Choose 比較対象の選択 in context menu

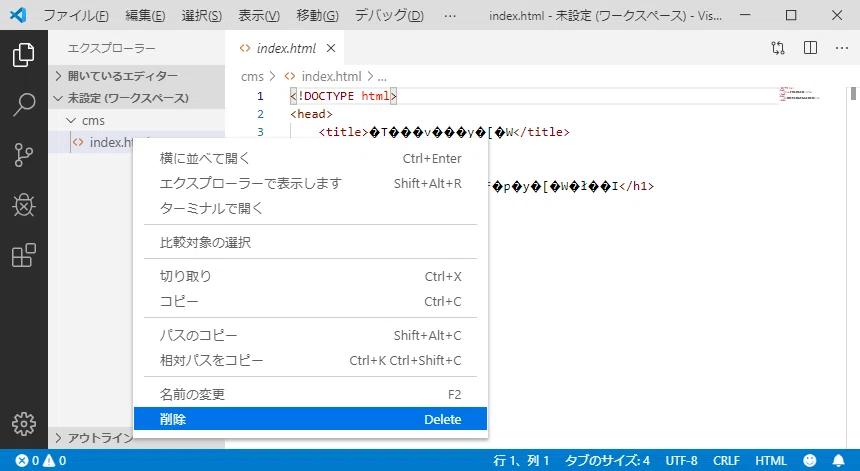(x=310, y=242)
